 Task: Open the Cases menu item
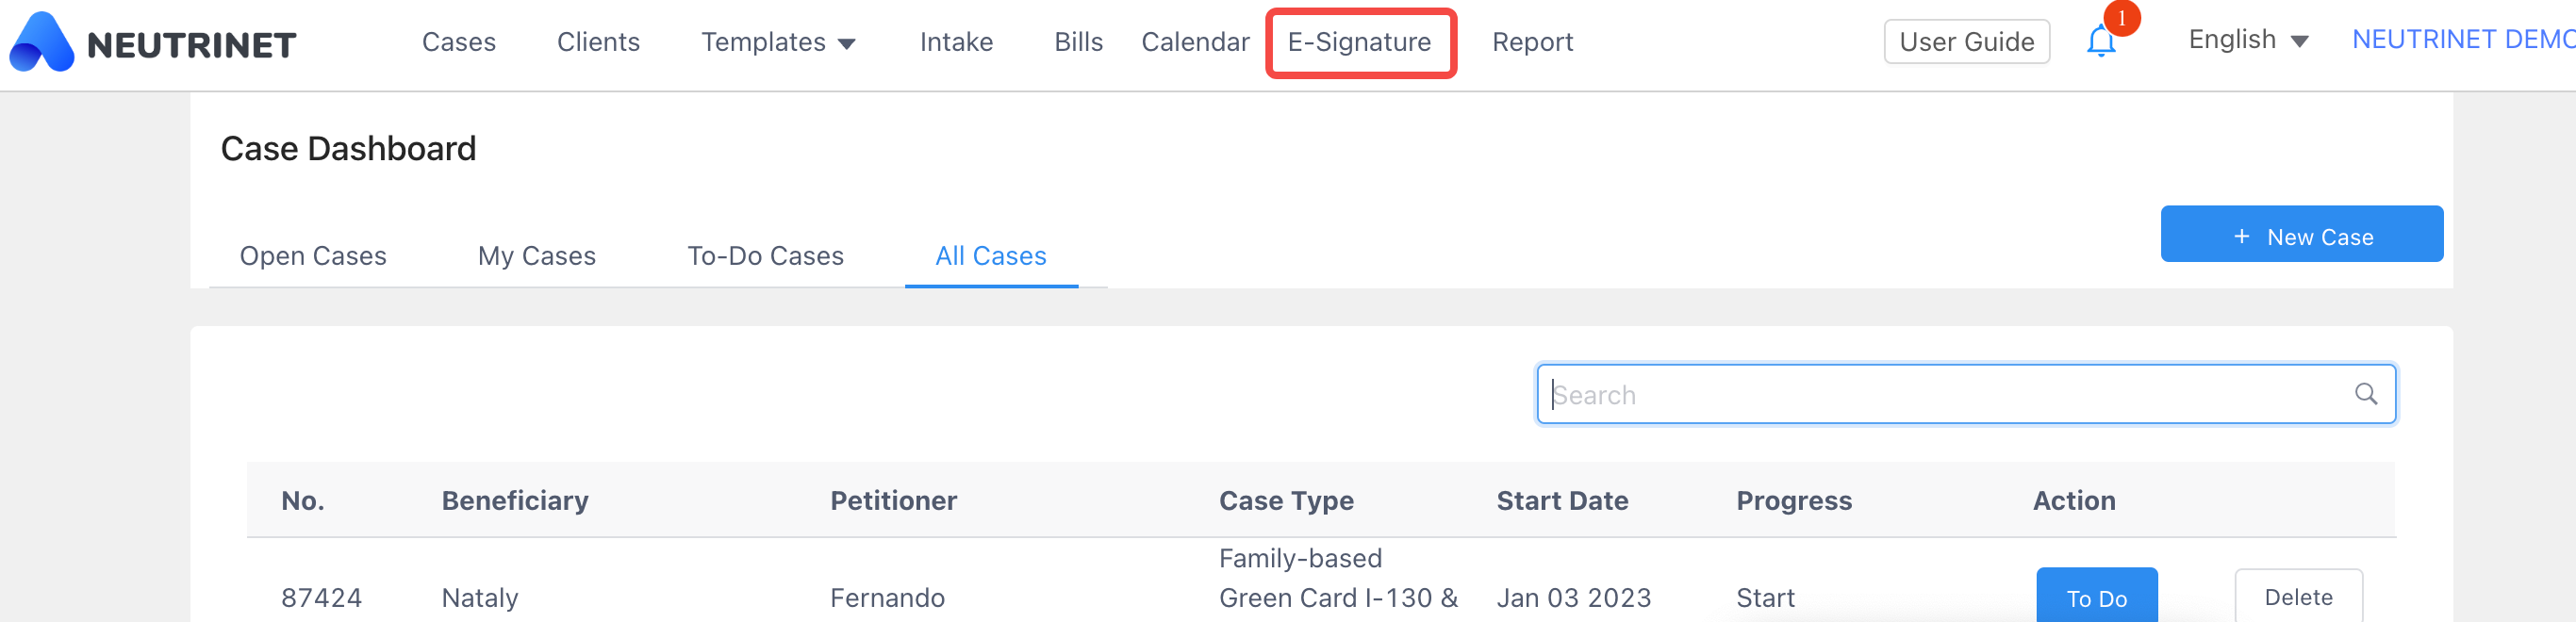458,42
